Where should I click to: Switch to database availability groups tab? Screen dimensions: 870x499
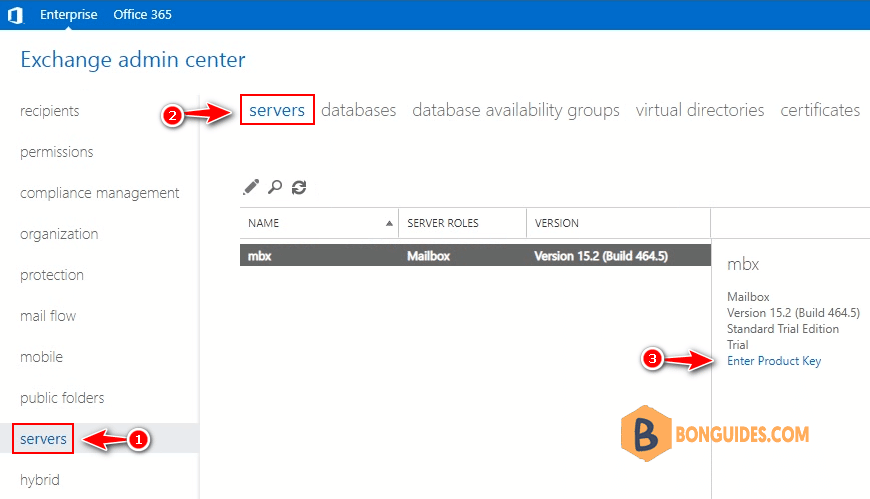(x=515, y=110)
